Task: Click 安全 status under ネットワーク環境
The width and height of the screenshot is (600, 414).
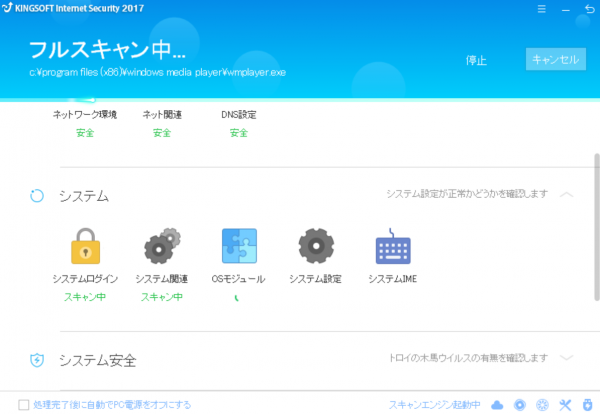Action: coord(85,133)
